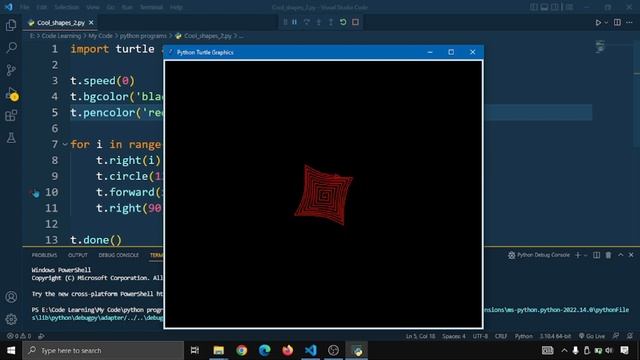Open editor More Actions ellipsis

click(x=629, y=22)
